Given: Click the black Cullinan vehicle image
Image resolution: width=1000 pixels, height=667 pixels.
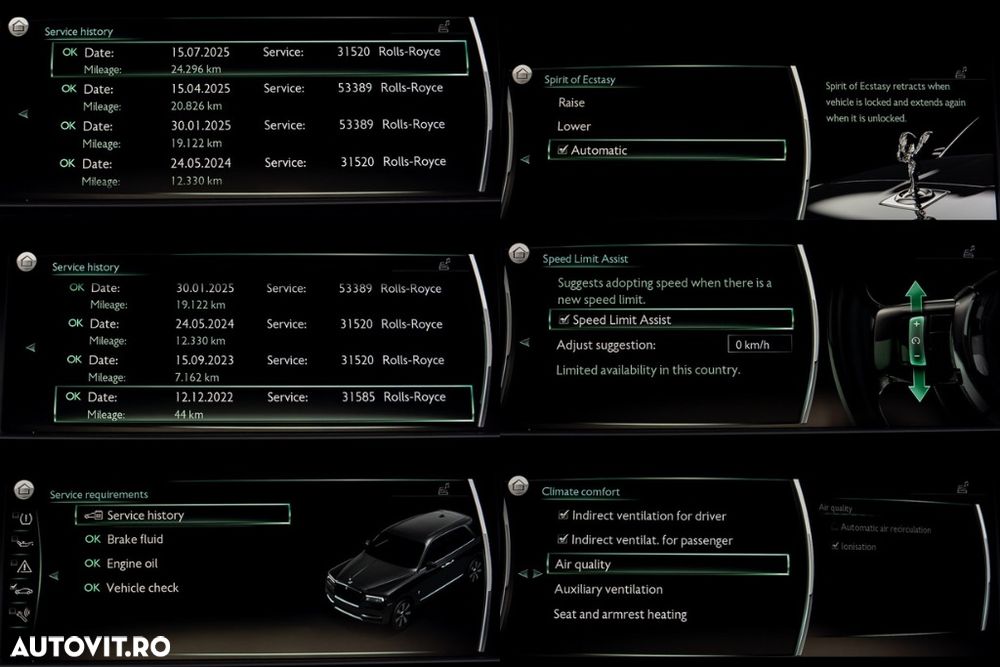Looking at the screenshot, I should (404, 569).
